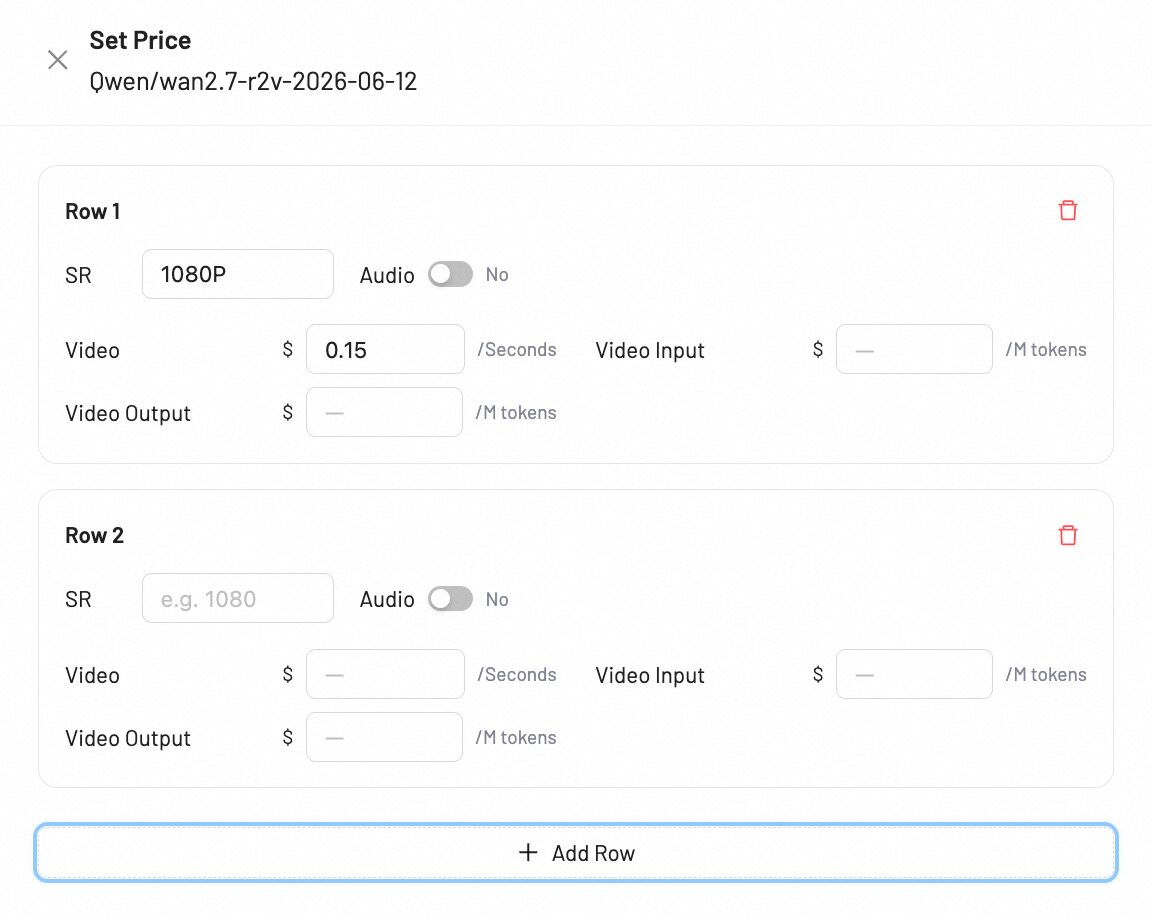The height and width of the screenshot is (918, 1152).
Task: Focus Row 2 Video per-second price field
Action: pyautogui.click(x=385, y=674)
